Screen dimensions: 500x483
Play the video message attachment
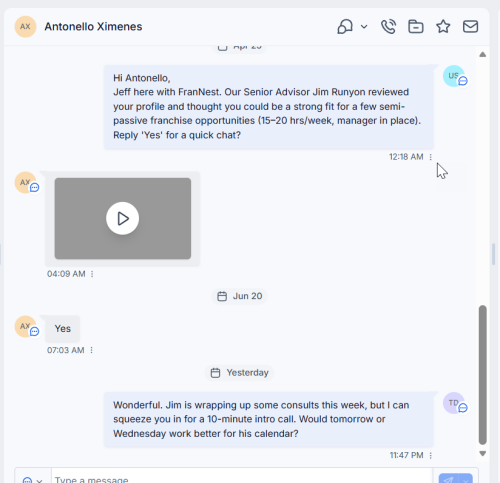[x=123, y=218]
